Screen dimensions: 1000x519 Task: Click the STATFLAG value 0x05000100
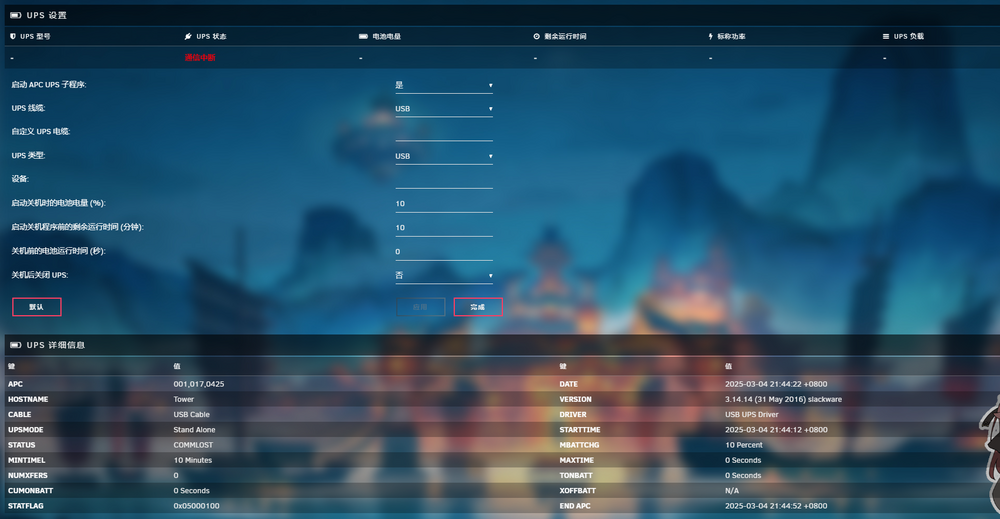point(196,506)
